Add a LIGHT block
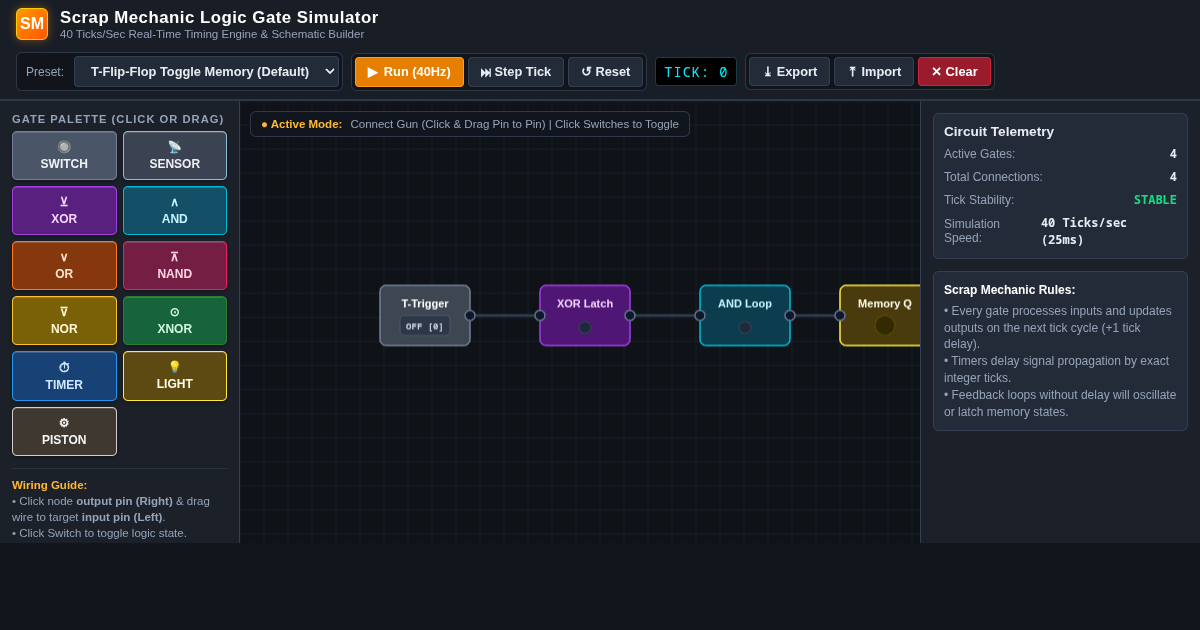 point(175,376)
